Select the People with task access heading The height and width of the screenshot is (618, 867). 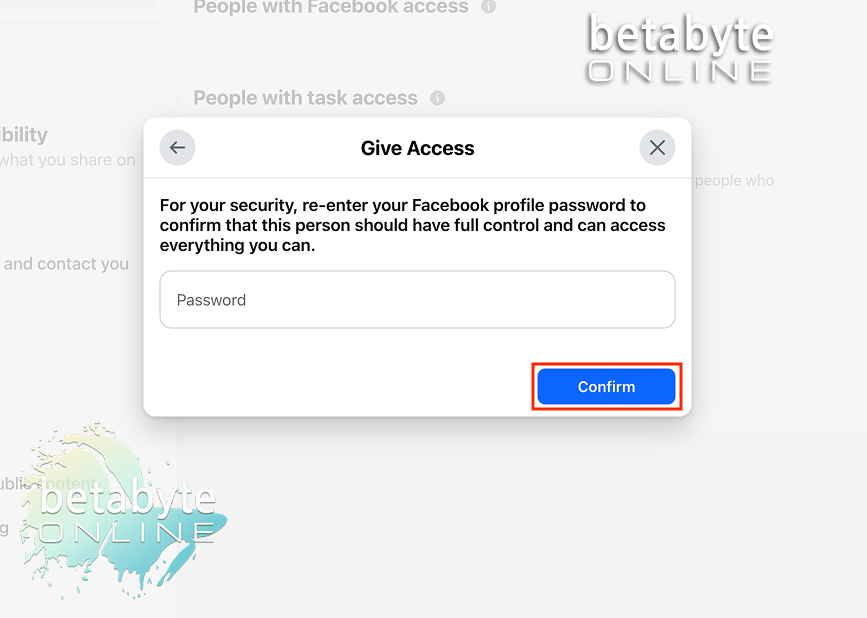(x=305, y=98)
